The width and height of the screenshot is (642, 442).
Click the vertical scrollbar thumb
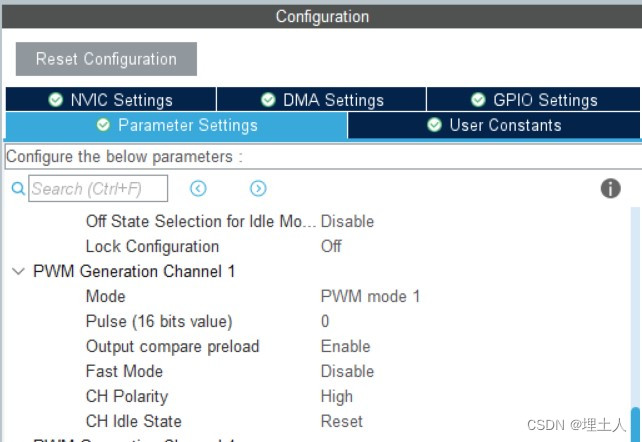pos(635,424)
